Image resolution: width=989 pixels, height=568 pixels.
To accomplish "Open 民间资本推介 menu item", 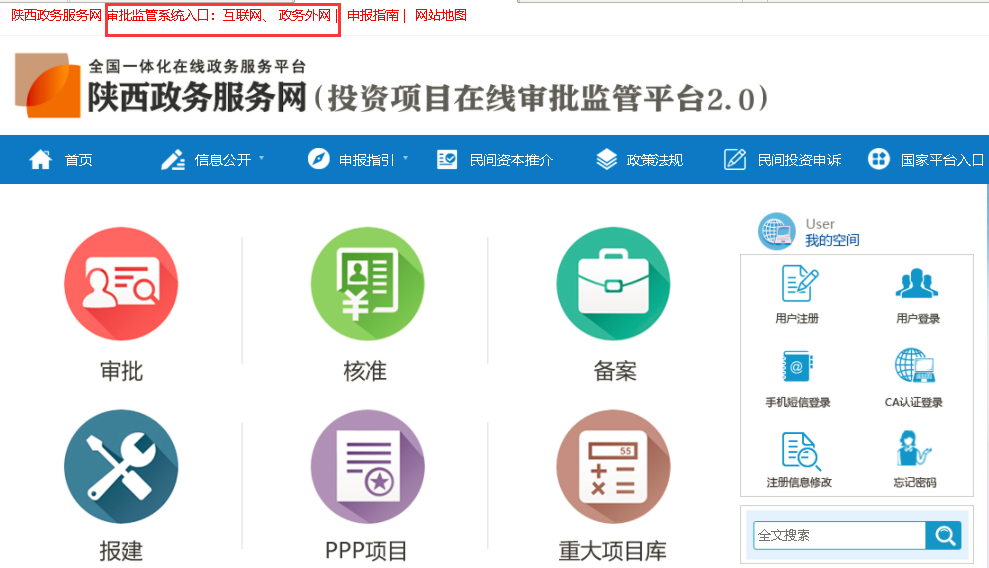I will point(512,160).
